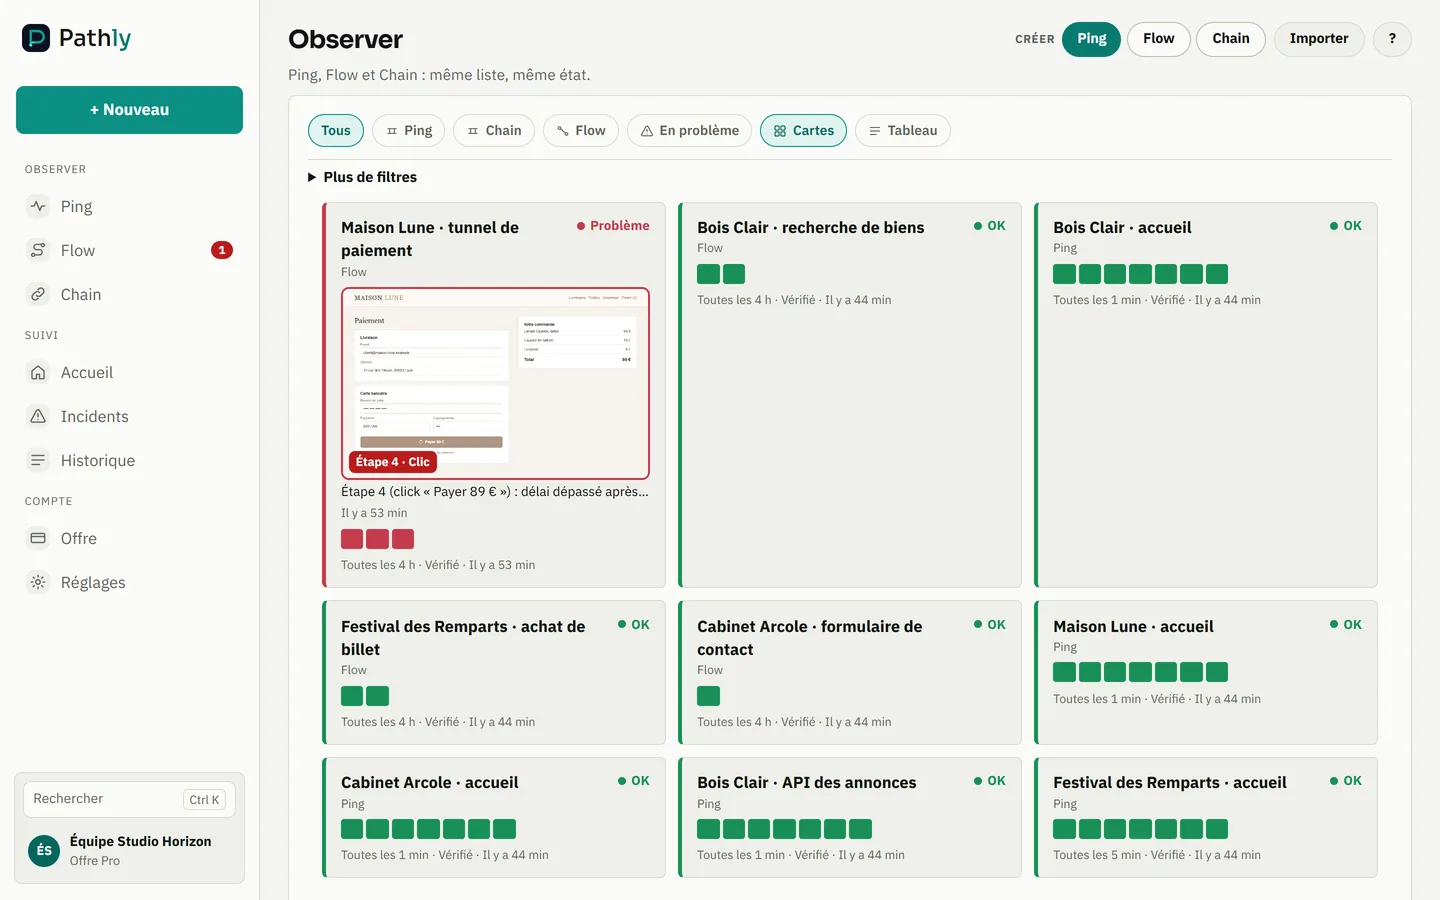Open Historique page
The width and height of the screenshot is (1440, 900).
click(x=129, y=460)
